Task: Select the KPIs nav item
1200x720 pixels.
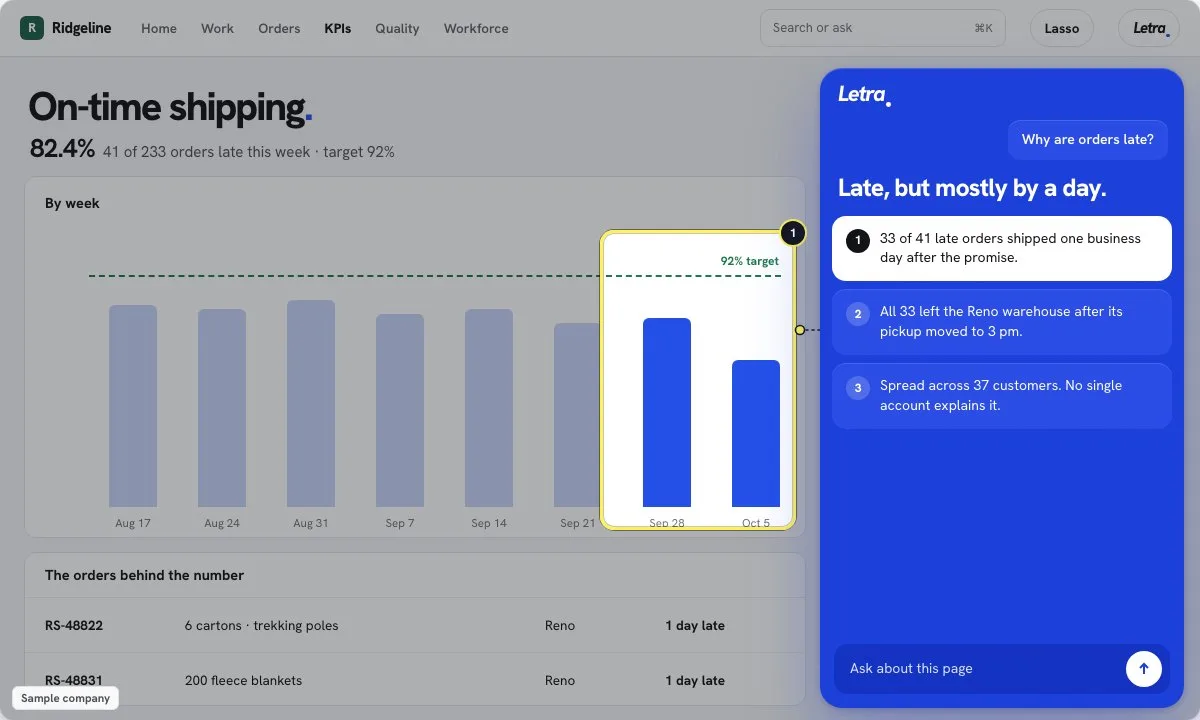Action: tap(338, 28)
